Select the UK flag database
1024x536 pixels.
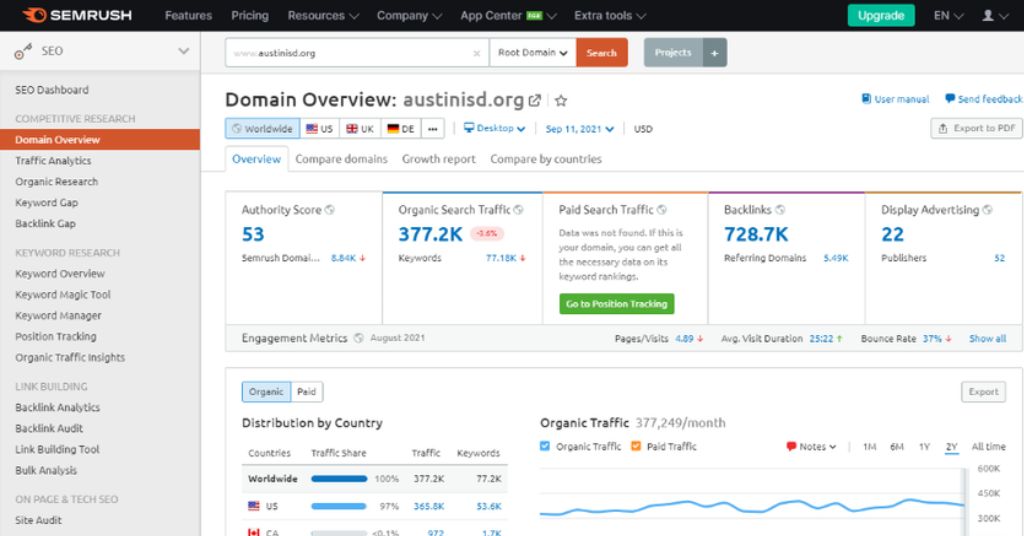[360, 129]
